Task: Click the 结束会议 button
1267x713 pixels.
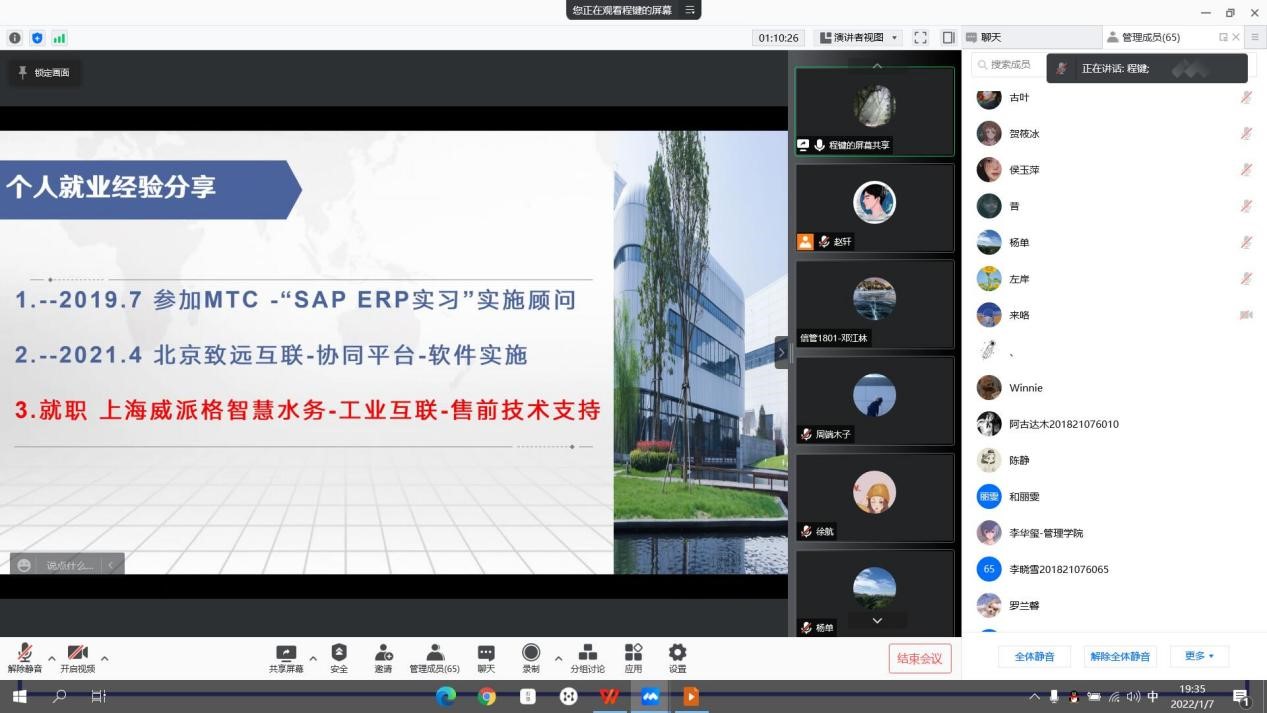Action: [x=920, y=658]
